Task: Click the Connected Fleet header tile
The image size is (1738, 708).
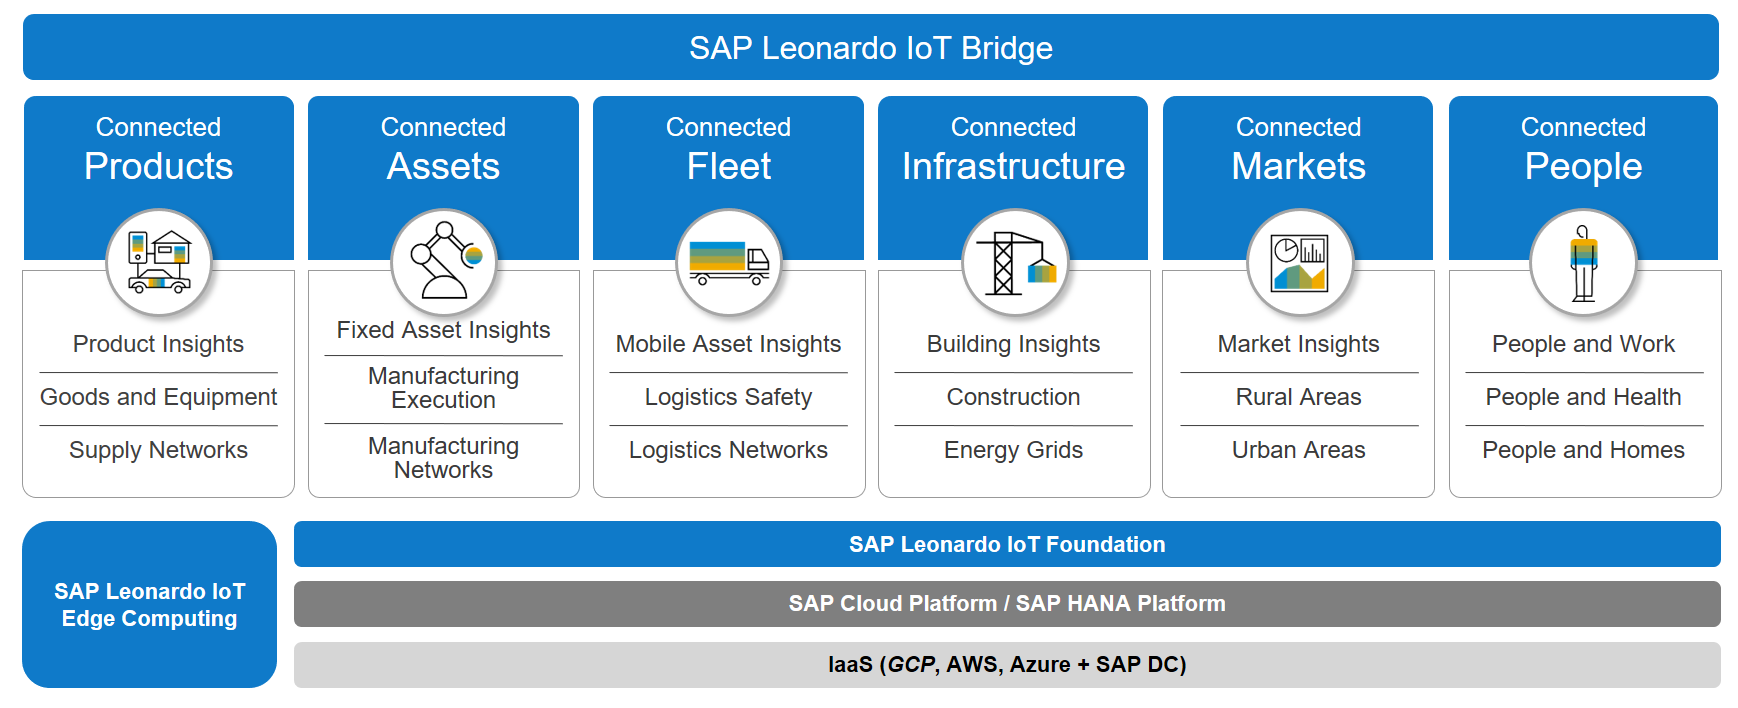Action: pos(728,150)
